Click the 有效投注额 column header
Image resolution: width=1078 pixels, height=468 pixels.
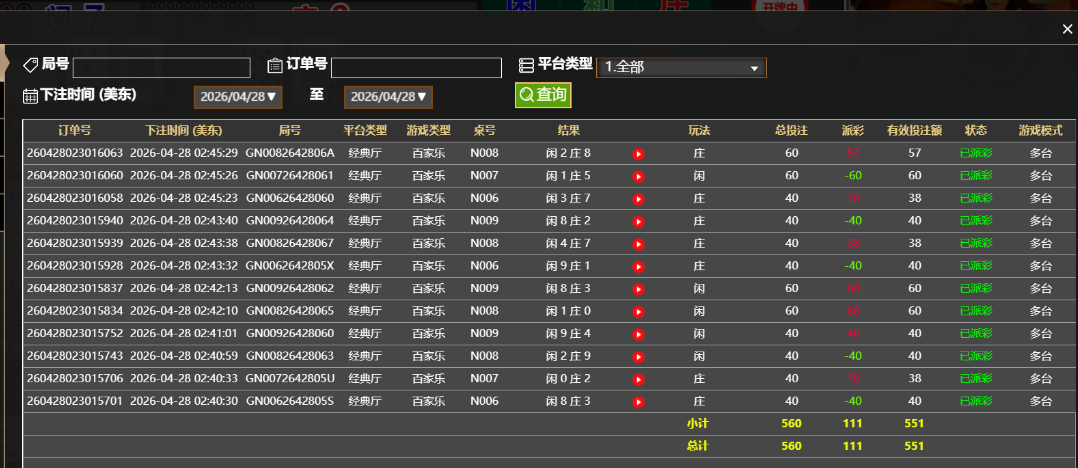[x=913, y=130]
